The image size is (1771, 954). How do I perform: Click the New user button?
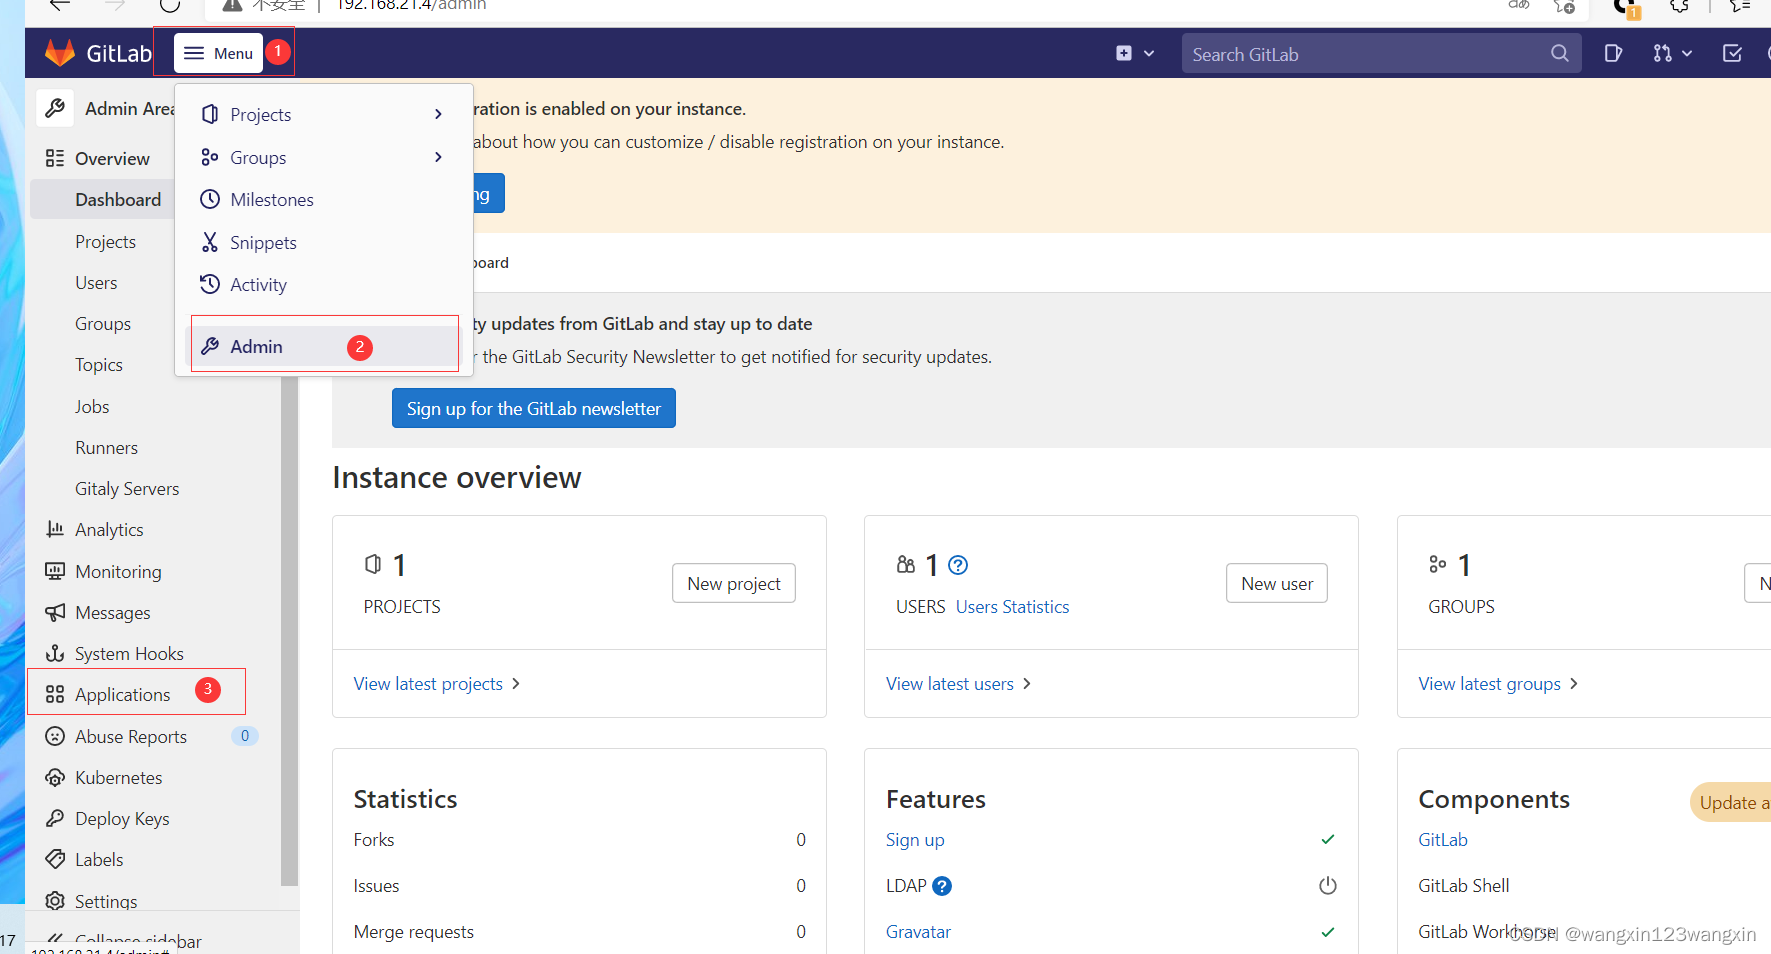tap(1276, 583)
